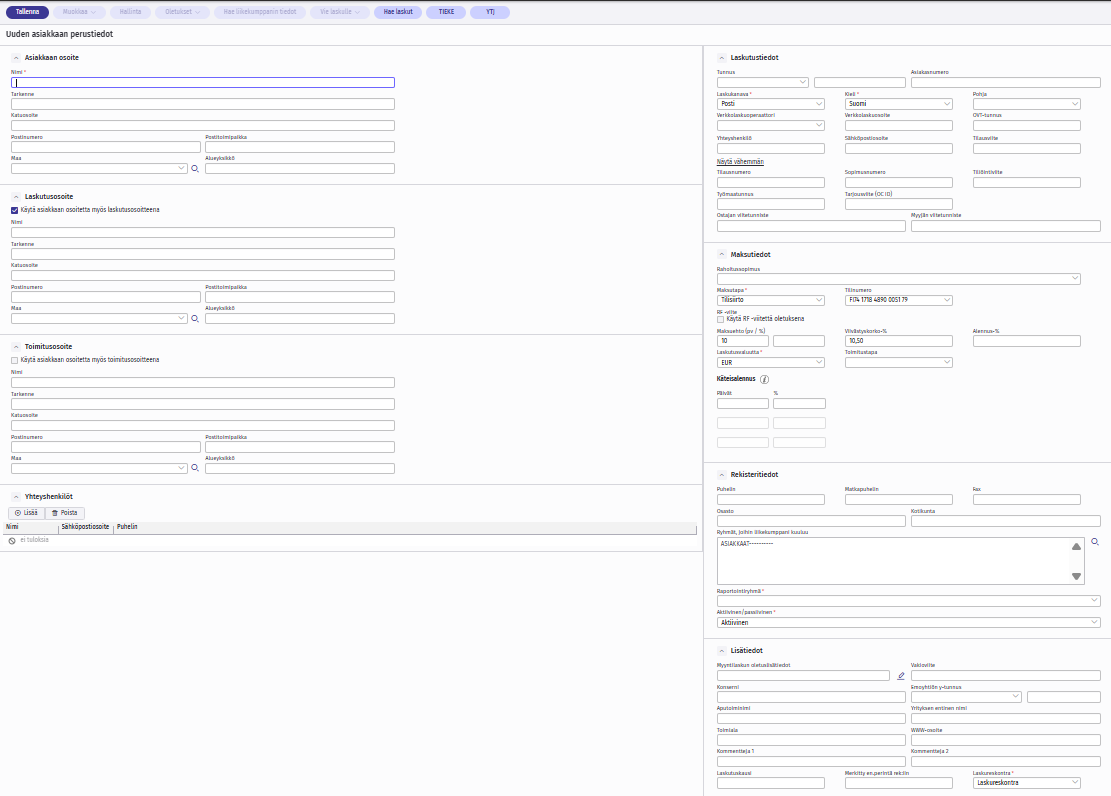
Task: Click the search icon beside customer address Maa
Action: [195, 169]
